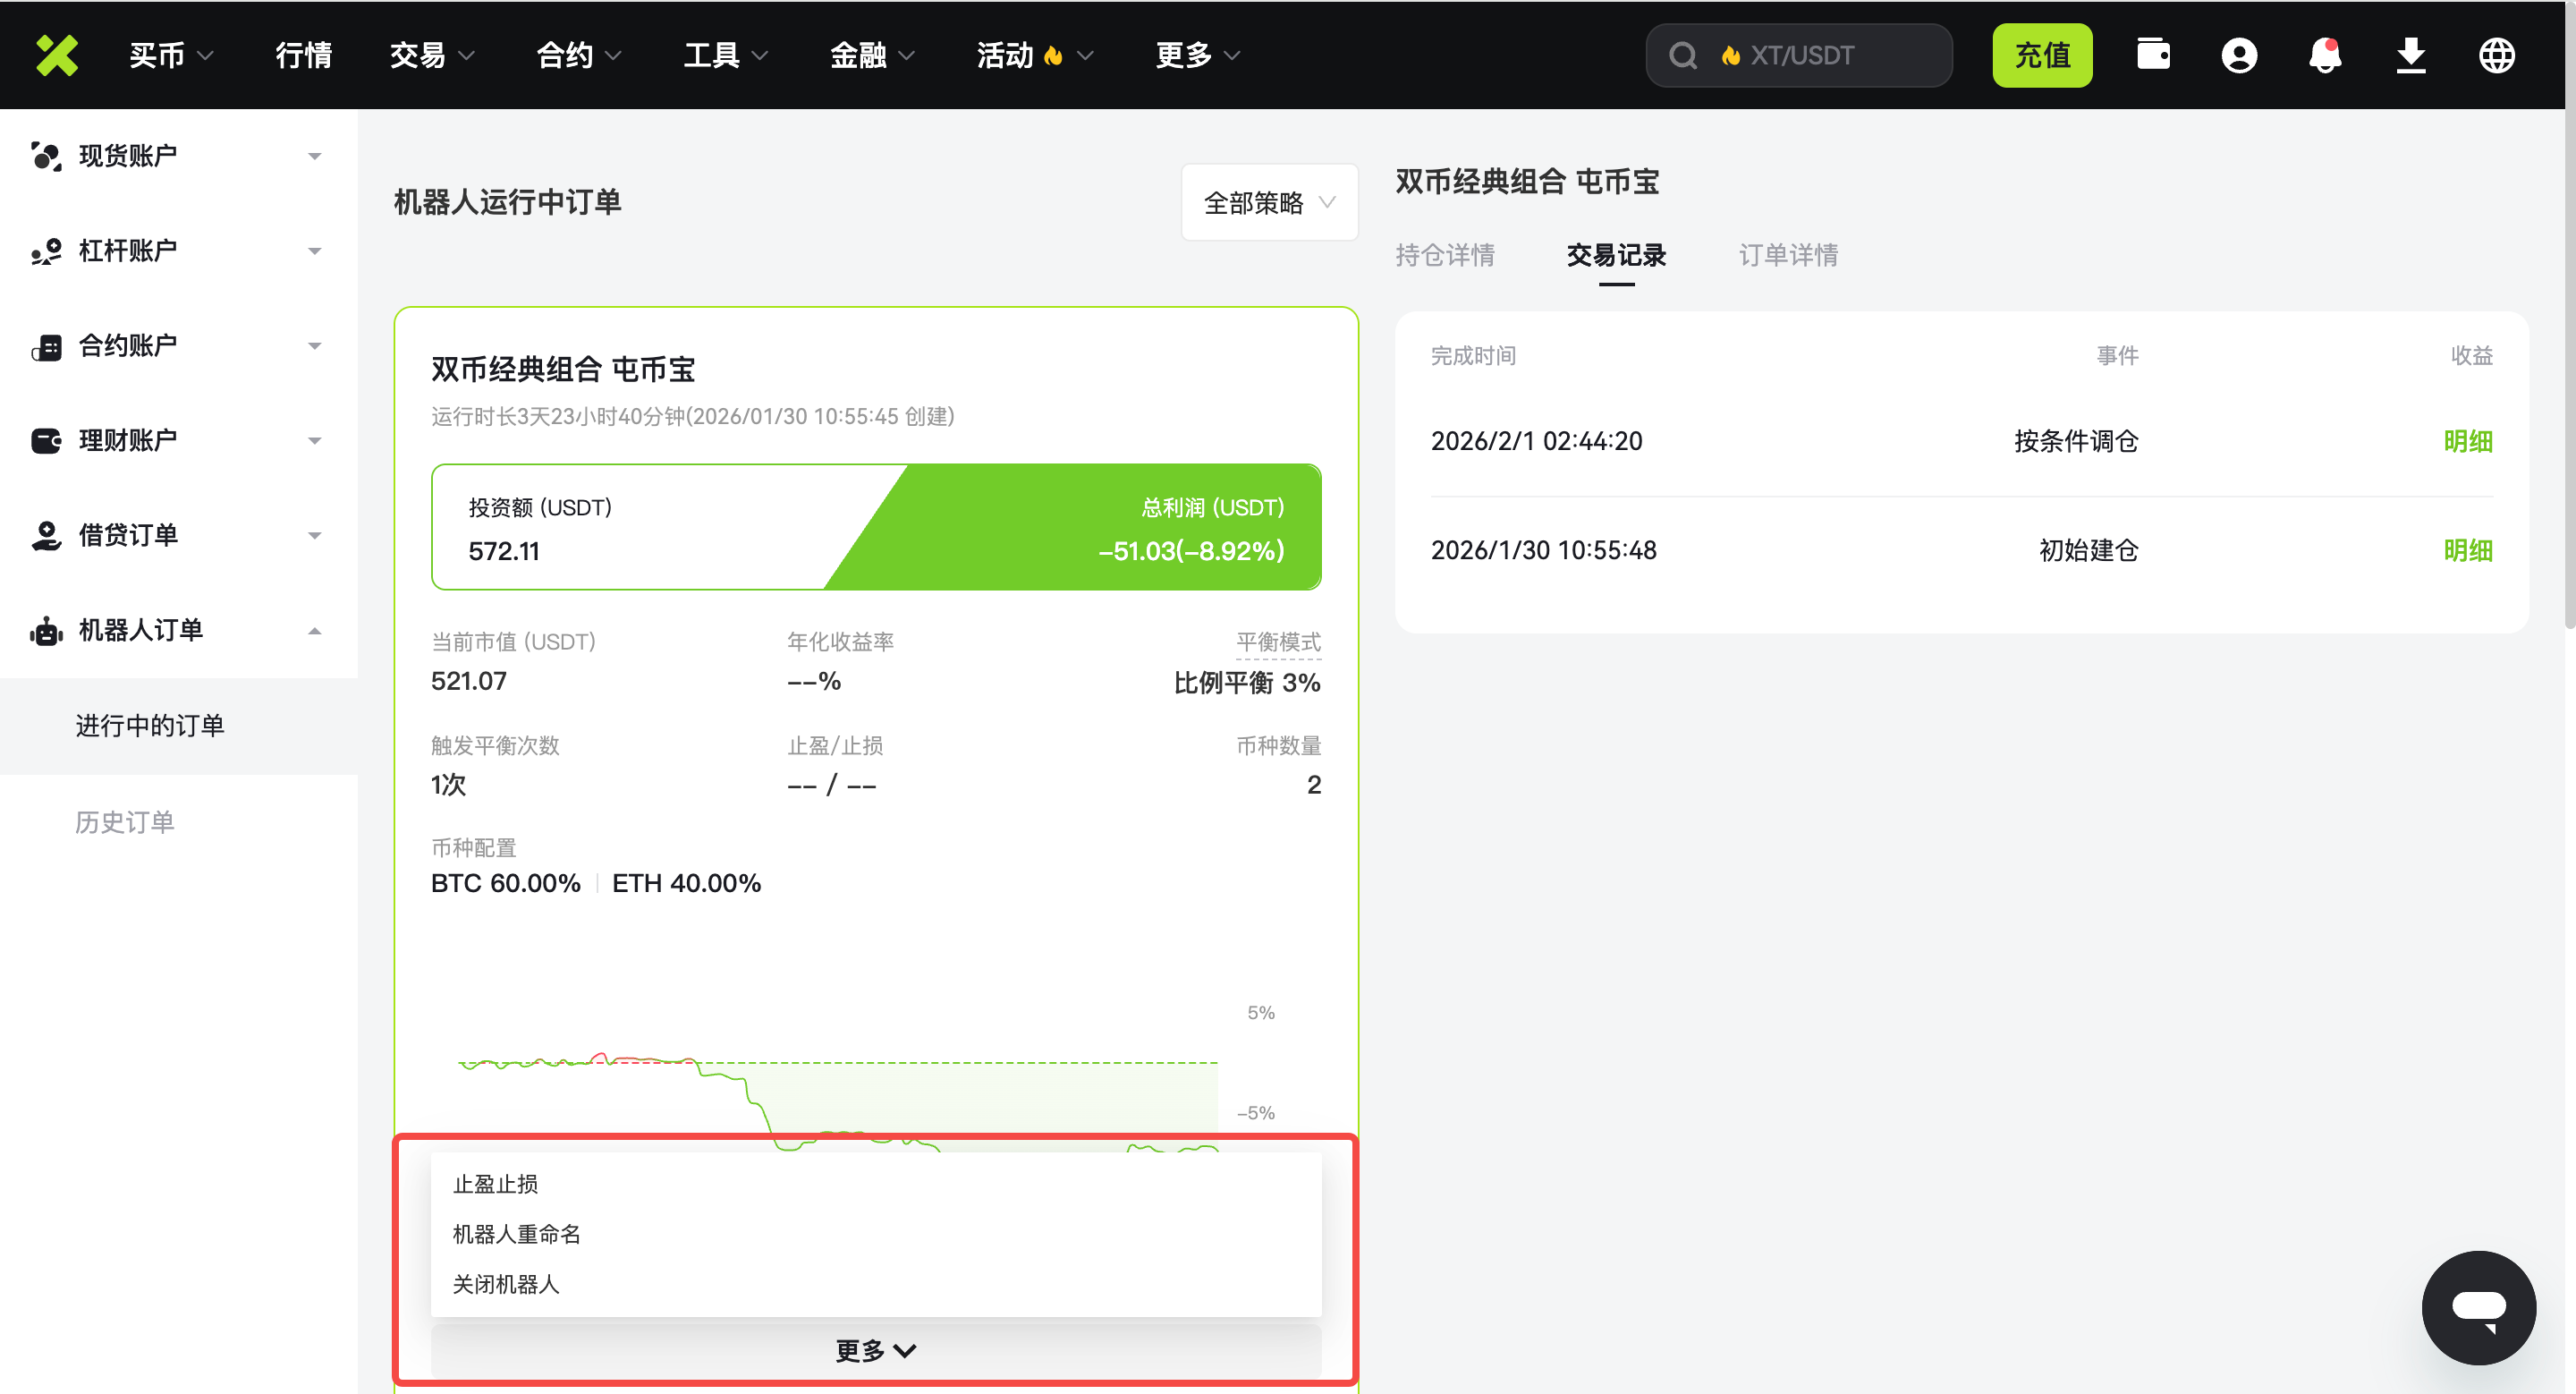The height and width of the screenshot is (1394, 2576).
Task: Open 历史订单 in the sidebar
Action: click(125, 822)
